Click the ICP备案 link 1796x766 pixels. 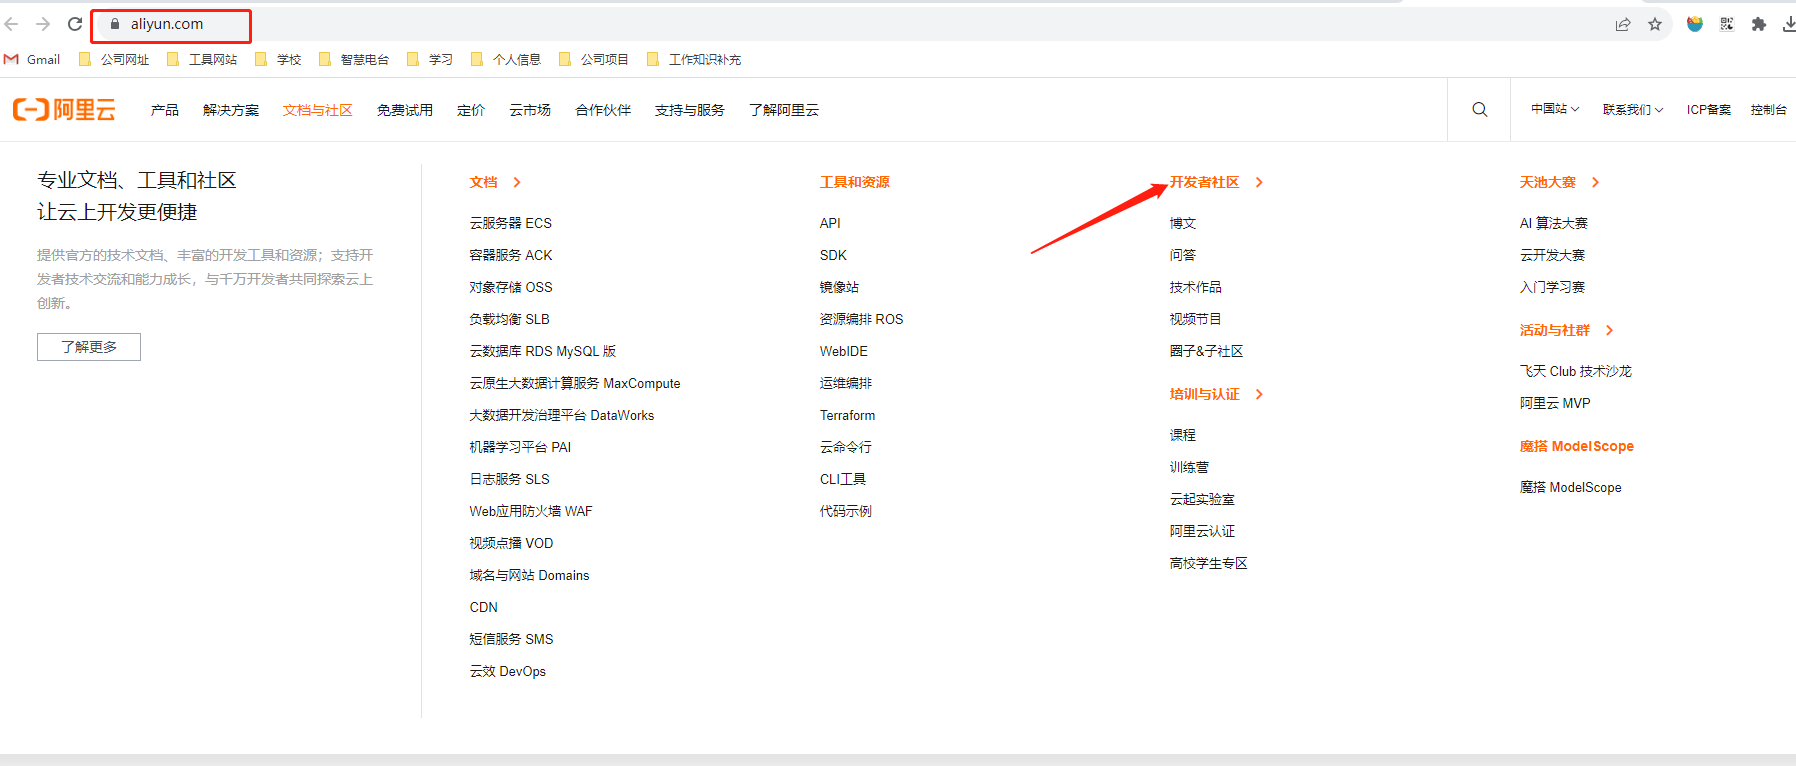pyautogui.click(x=1709, y=109)
